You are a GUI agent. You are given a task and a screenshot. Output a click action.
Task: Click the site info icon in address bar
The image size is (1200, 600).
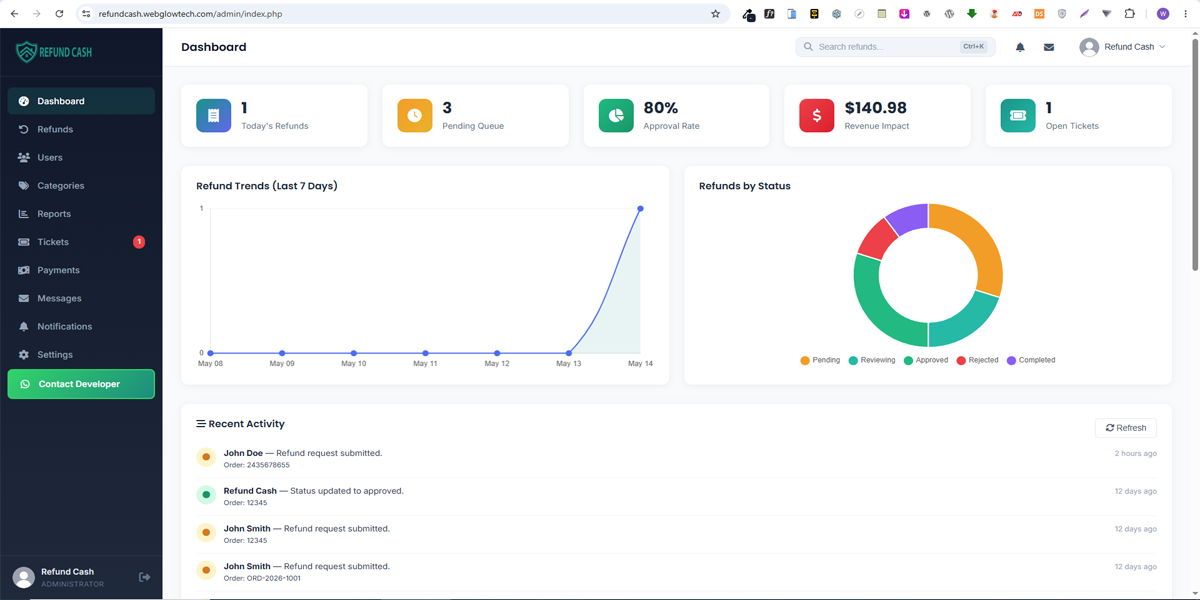click(x=85, y=14)
